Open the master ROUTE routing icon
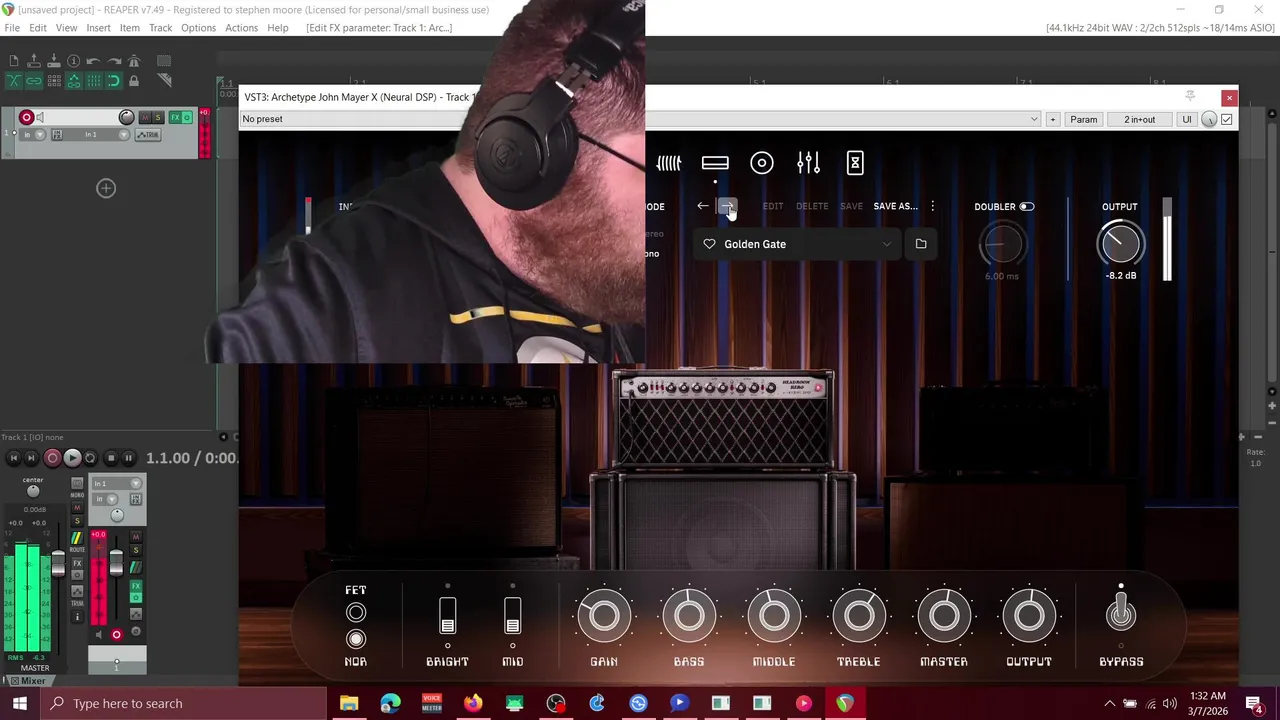 (x=77, y=538)
